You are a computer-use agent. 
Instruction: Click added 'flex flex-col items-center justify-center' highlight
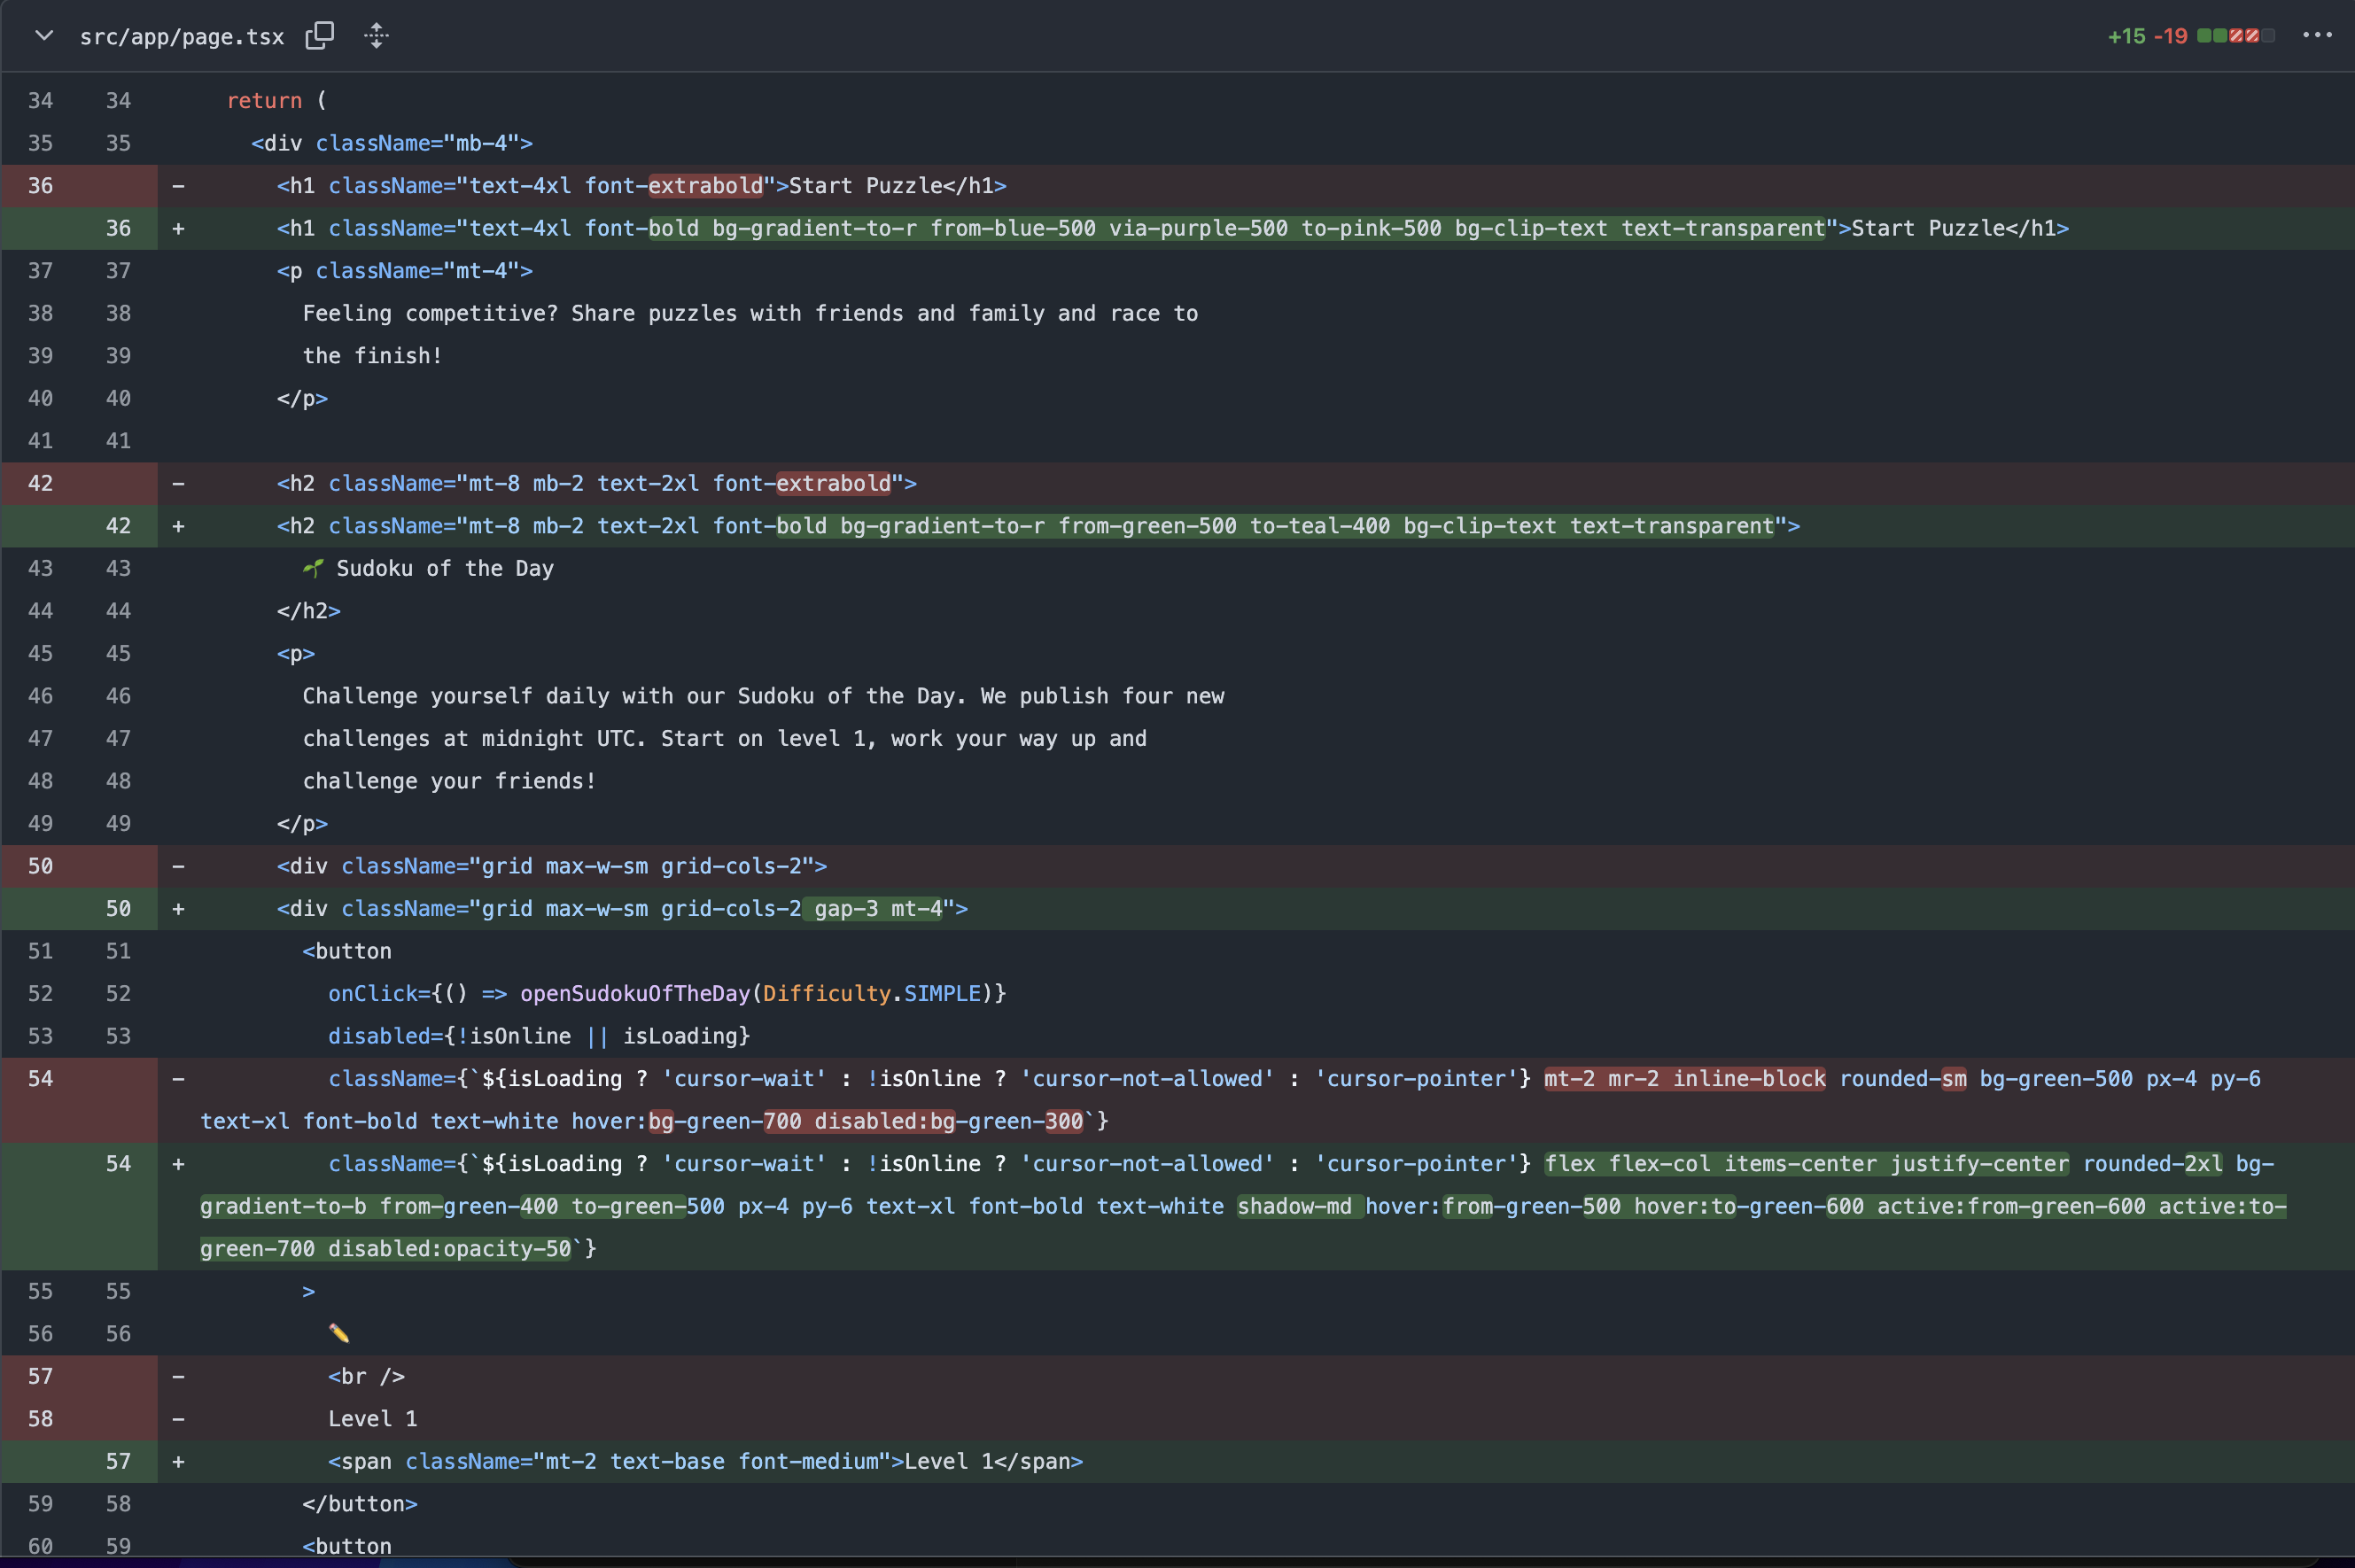[1806, 1164]
